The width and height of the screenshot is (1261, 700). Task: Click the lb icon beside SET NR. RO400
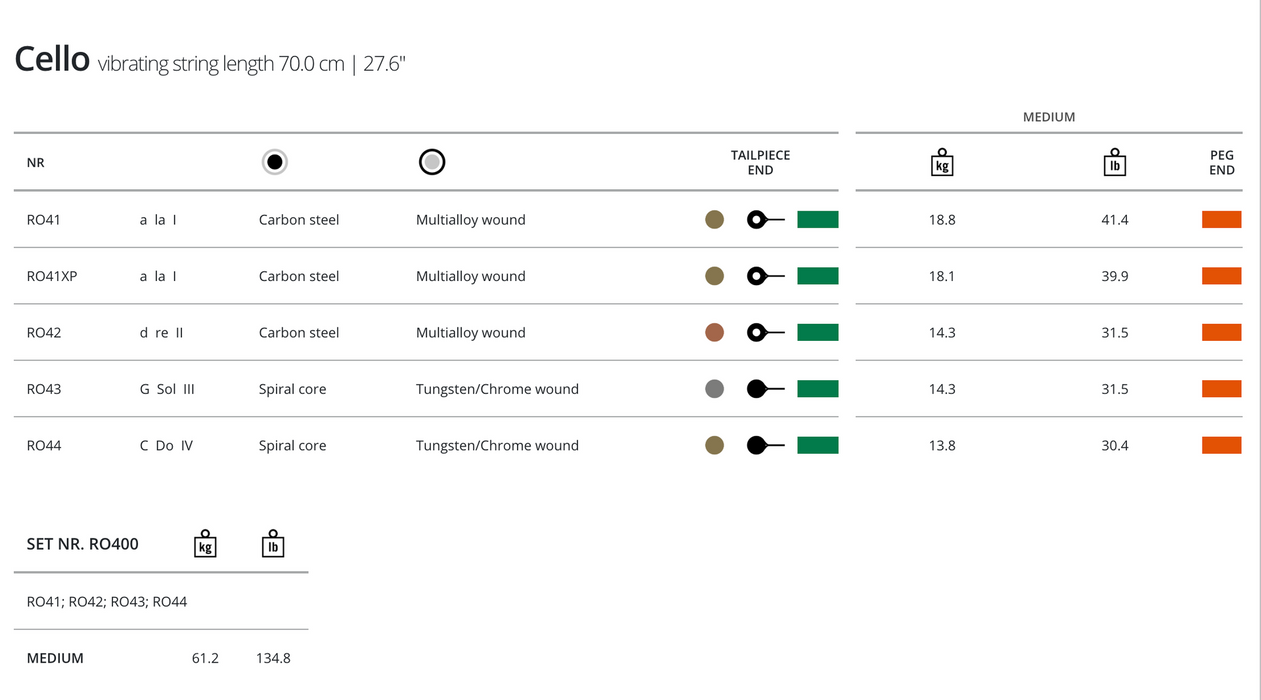point(273,544)
